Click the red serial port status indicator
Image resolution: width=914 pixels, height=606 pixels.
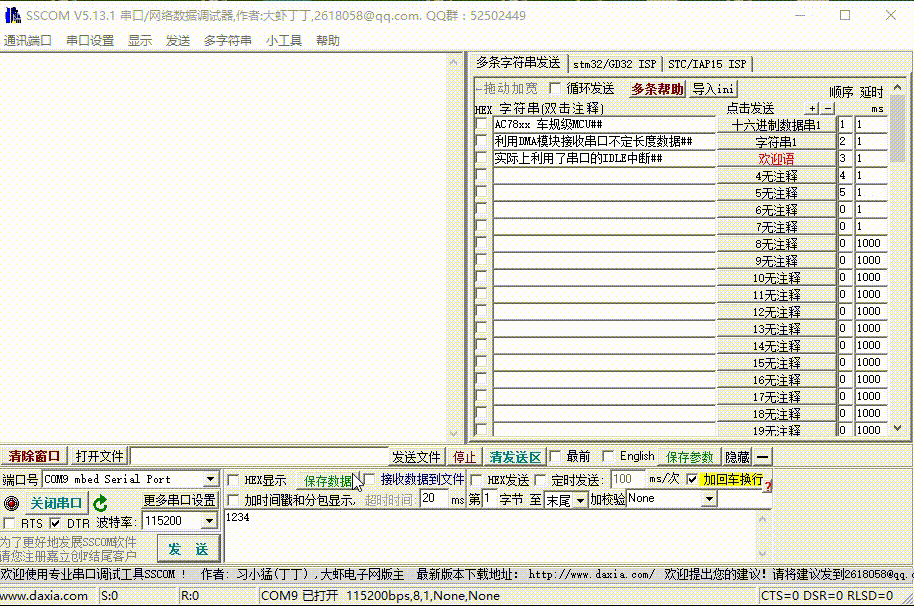click(11, 503)
